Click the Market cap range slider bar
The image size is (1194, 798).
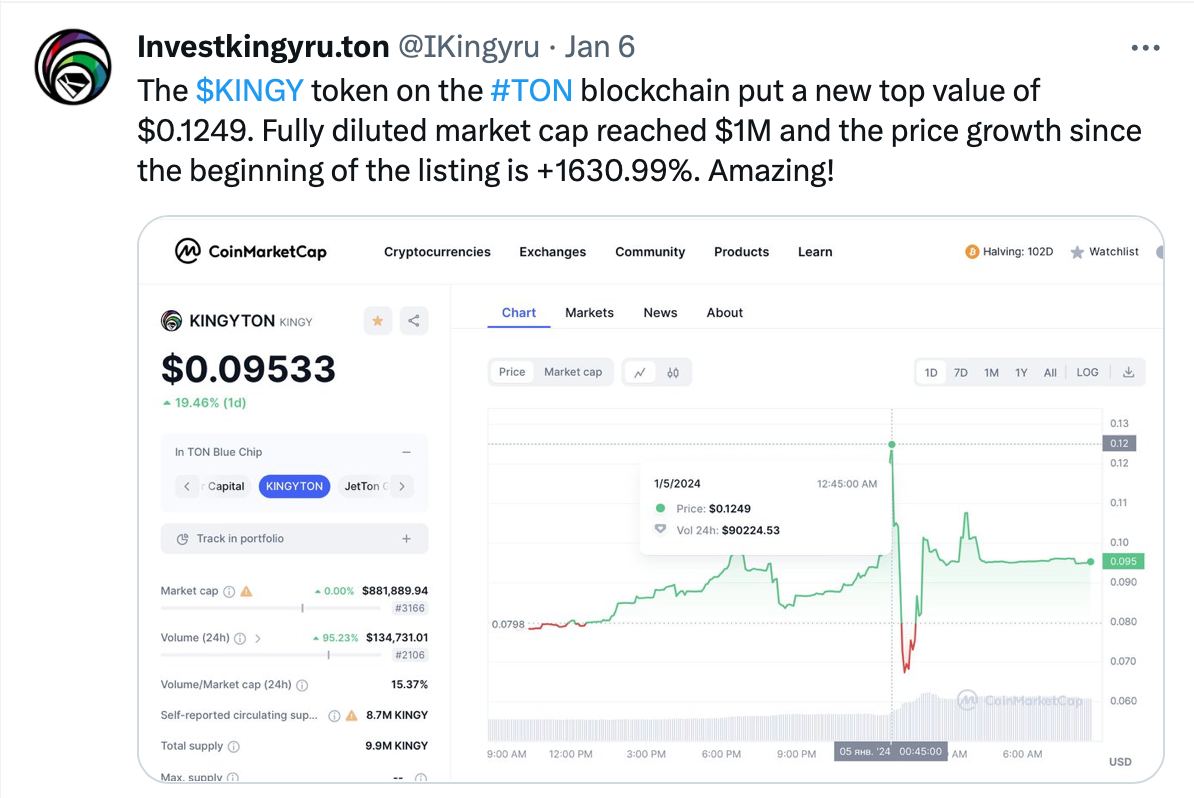[294, 608]
